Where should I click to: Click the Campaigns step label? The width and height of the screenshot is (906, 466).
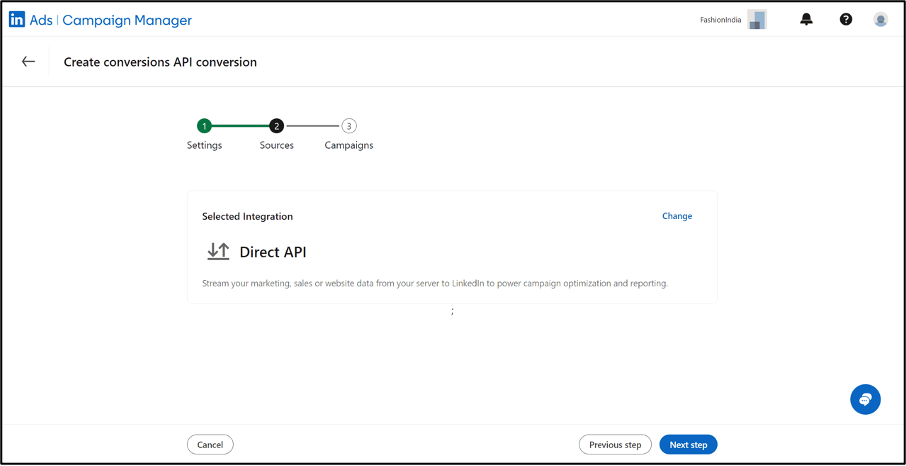tap(348, 146)
